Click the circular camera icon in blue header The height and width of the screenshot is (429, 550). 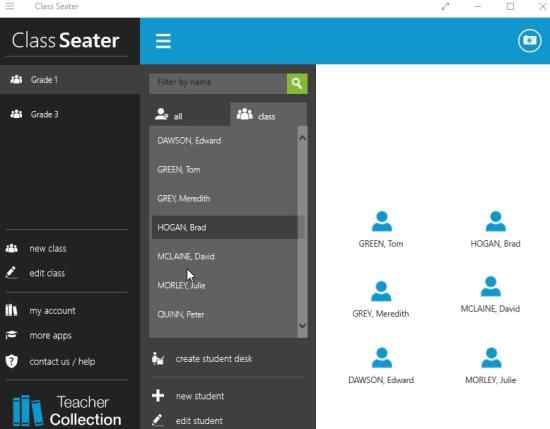(x=529, y=41)
